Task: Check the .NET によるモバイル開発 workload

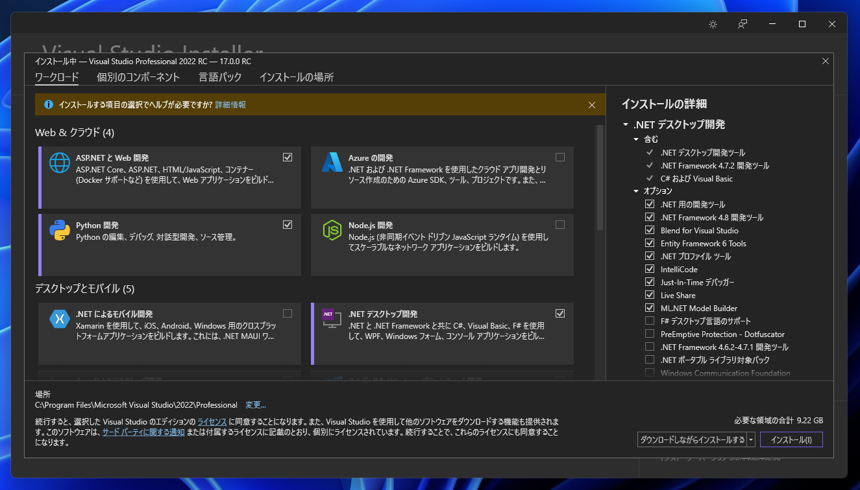Action: 287,313
